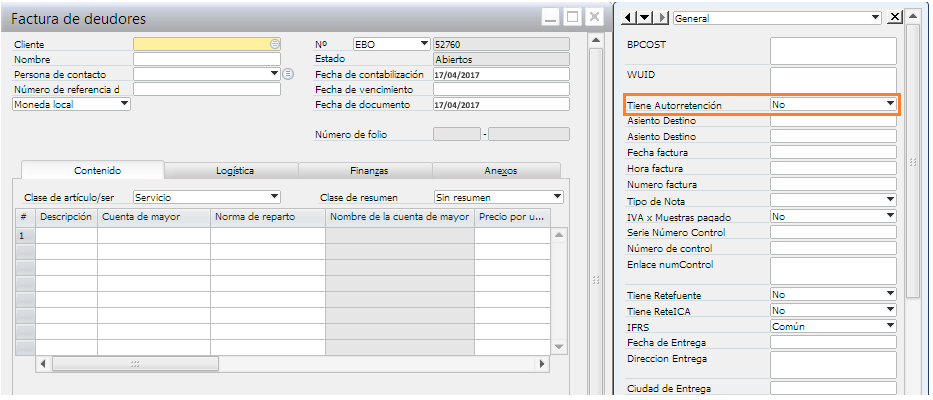Expand the Tiene ReteICA dropdown
Screen dimensions: 933x400
point(889,310)
